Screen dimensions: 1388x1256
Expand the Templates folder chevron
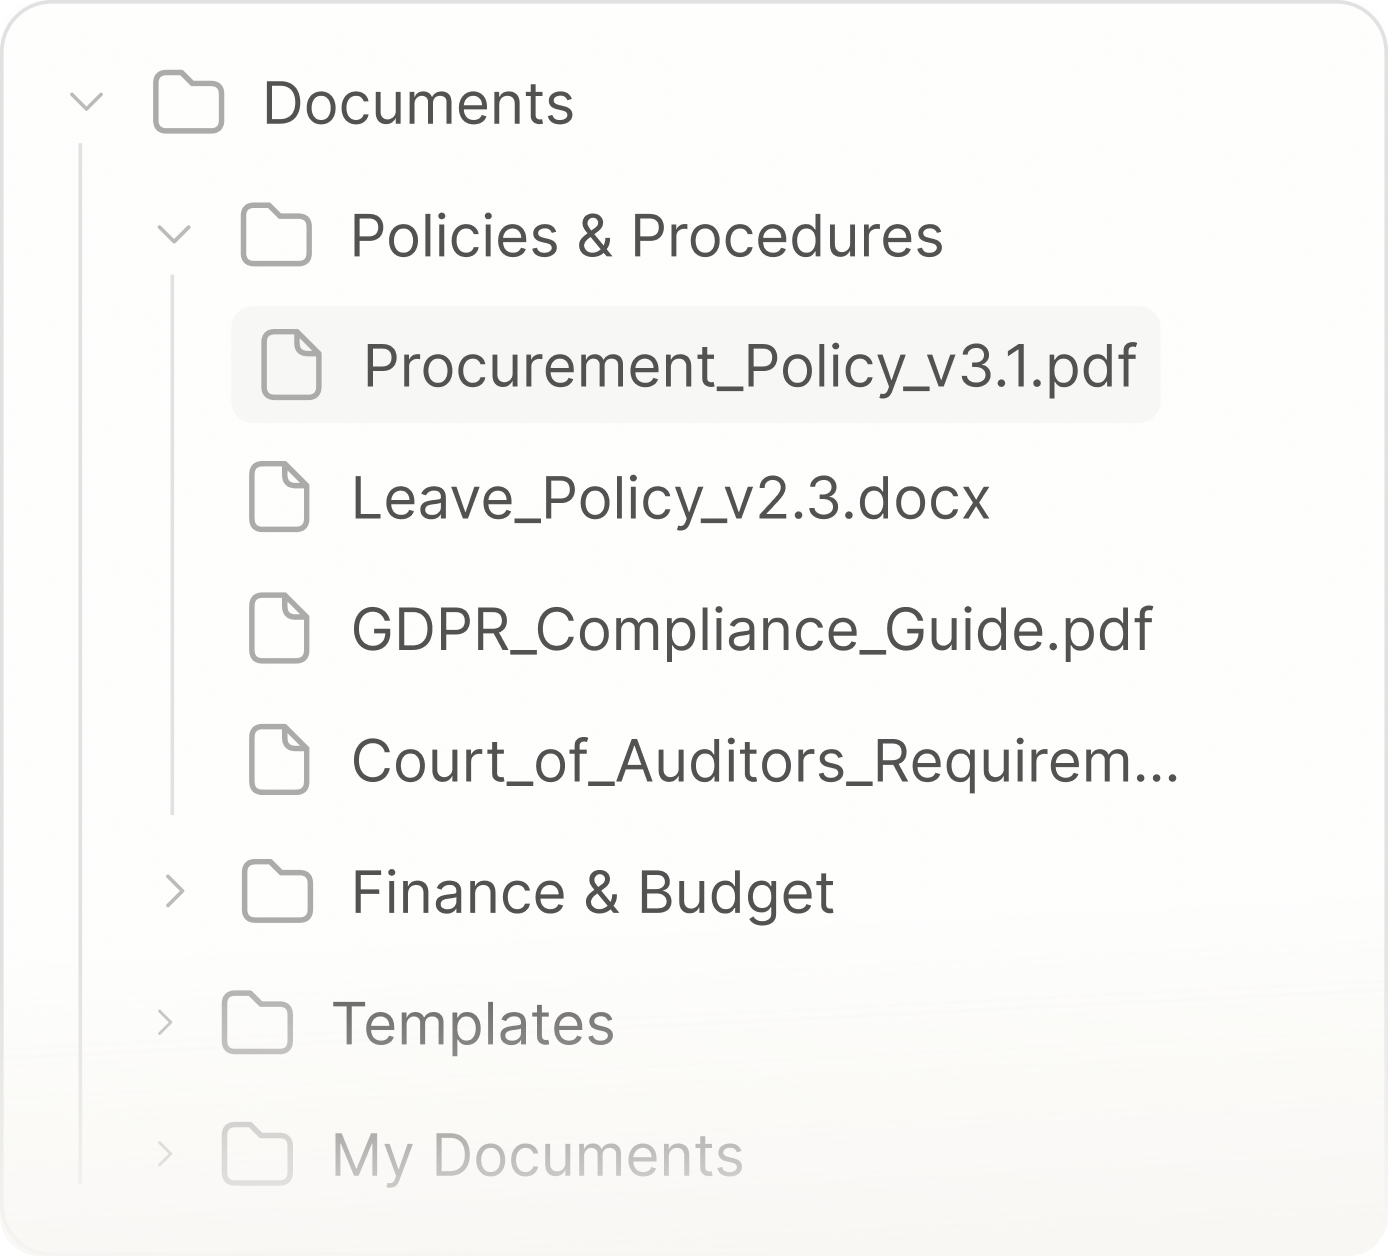(x=165, y=1023)
